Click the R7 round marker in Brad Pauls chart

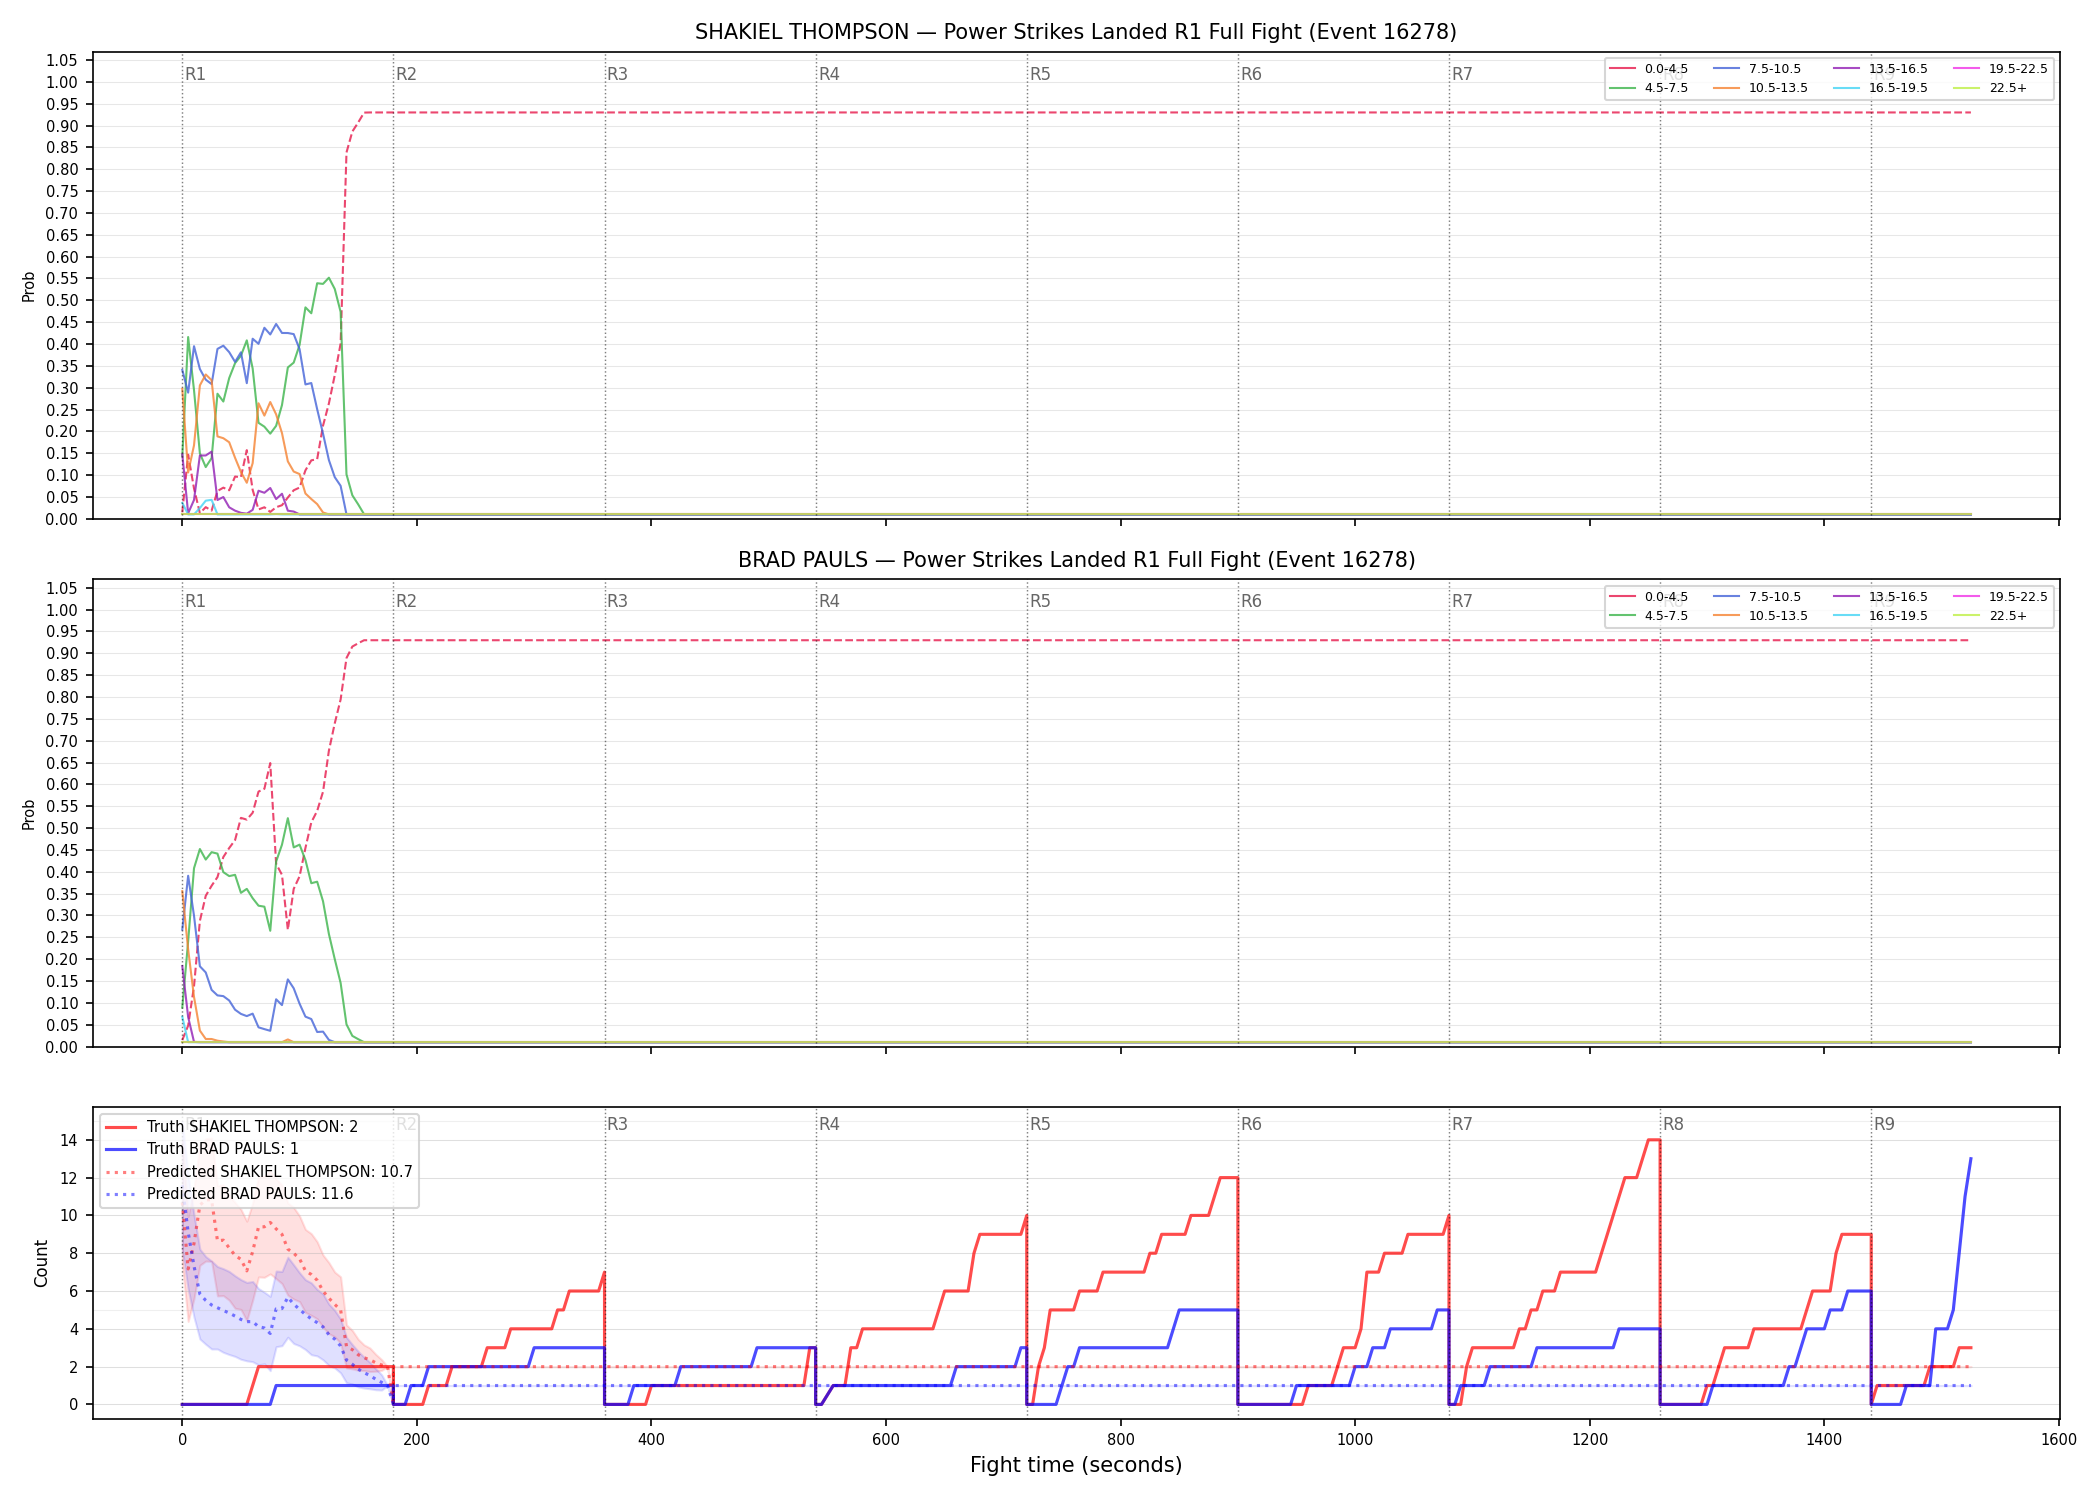pyautogui.click(x=1462, y=601)
